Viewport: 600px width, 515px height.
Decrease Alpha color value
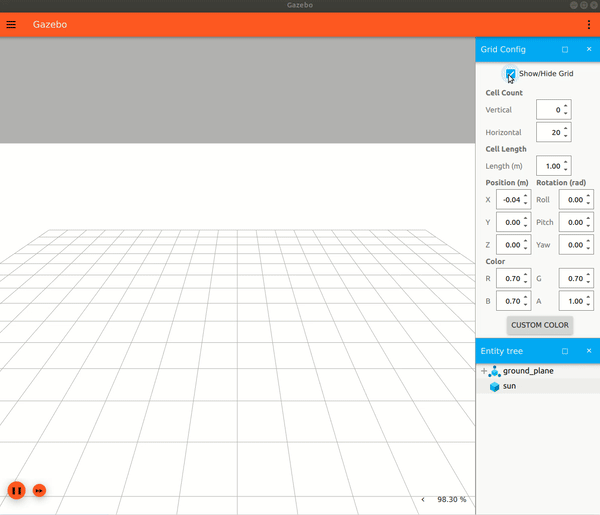click(588, 305)
